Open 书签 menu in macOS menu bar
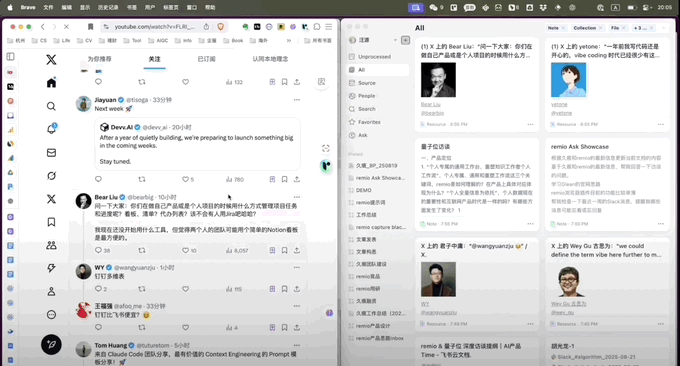680x366 pixels. pyautogui.click(x=132, y=7)
